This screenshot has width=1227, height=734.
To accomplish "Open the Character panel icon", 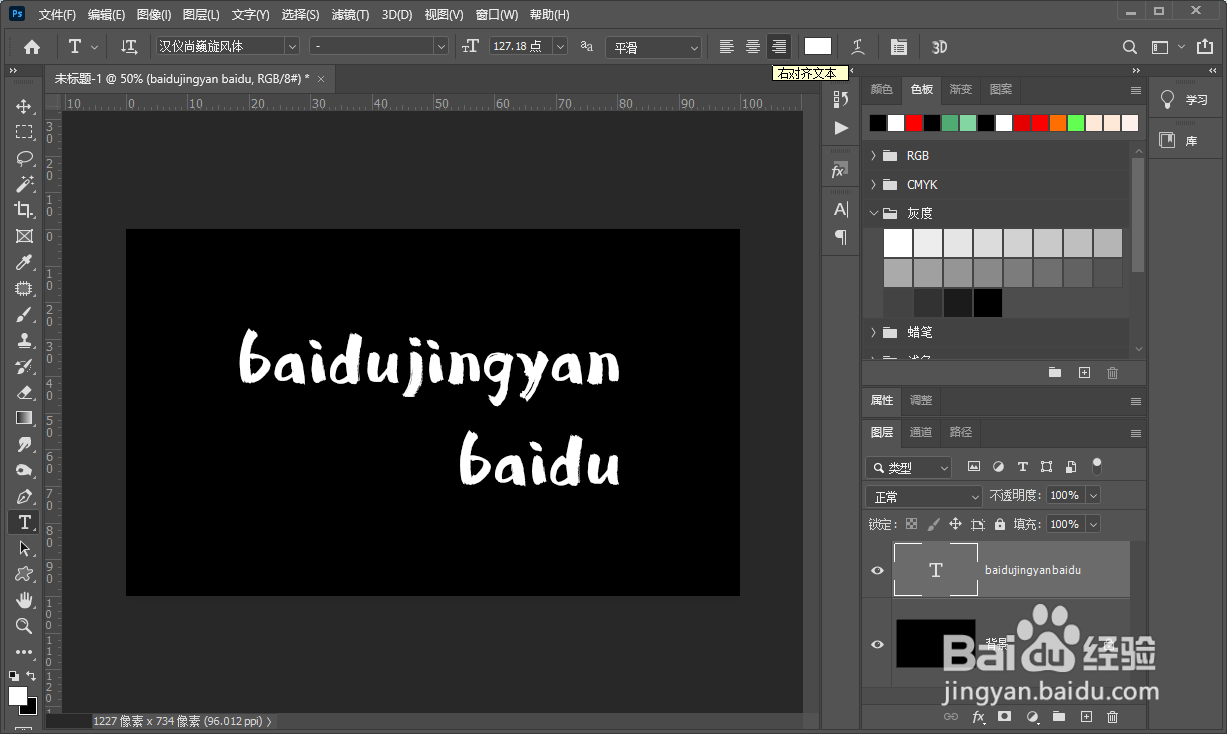I will point(841,209).
